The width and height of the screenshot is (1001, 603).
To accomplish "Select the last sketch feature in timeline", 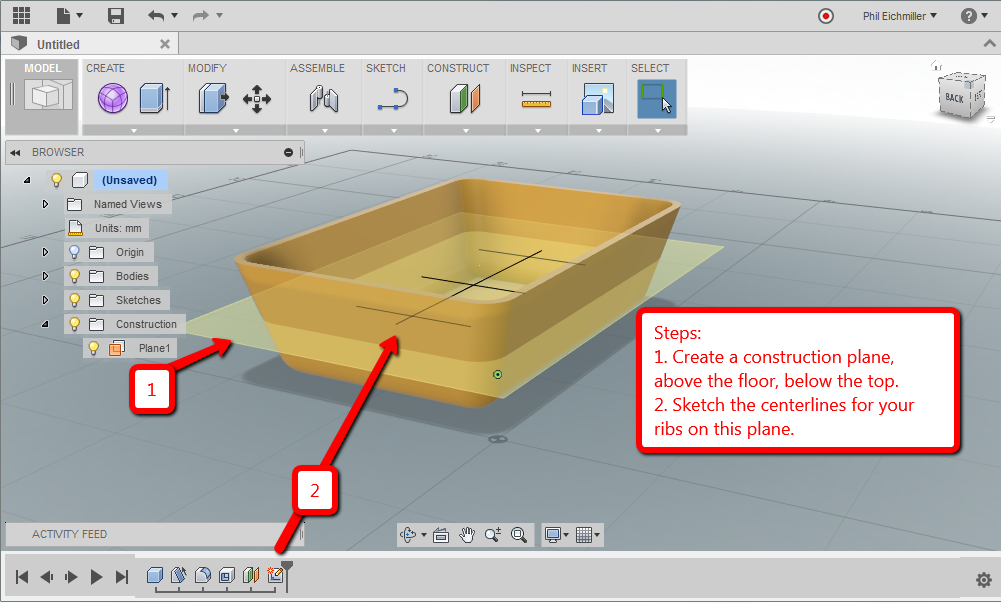I will pos(275,575).
